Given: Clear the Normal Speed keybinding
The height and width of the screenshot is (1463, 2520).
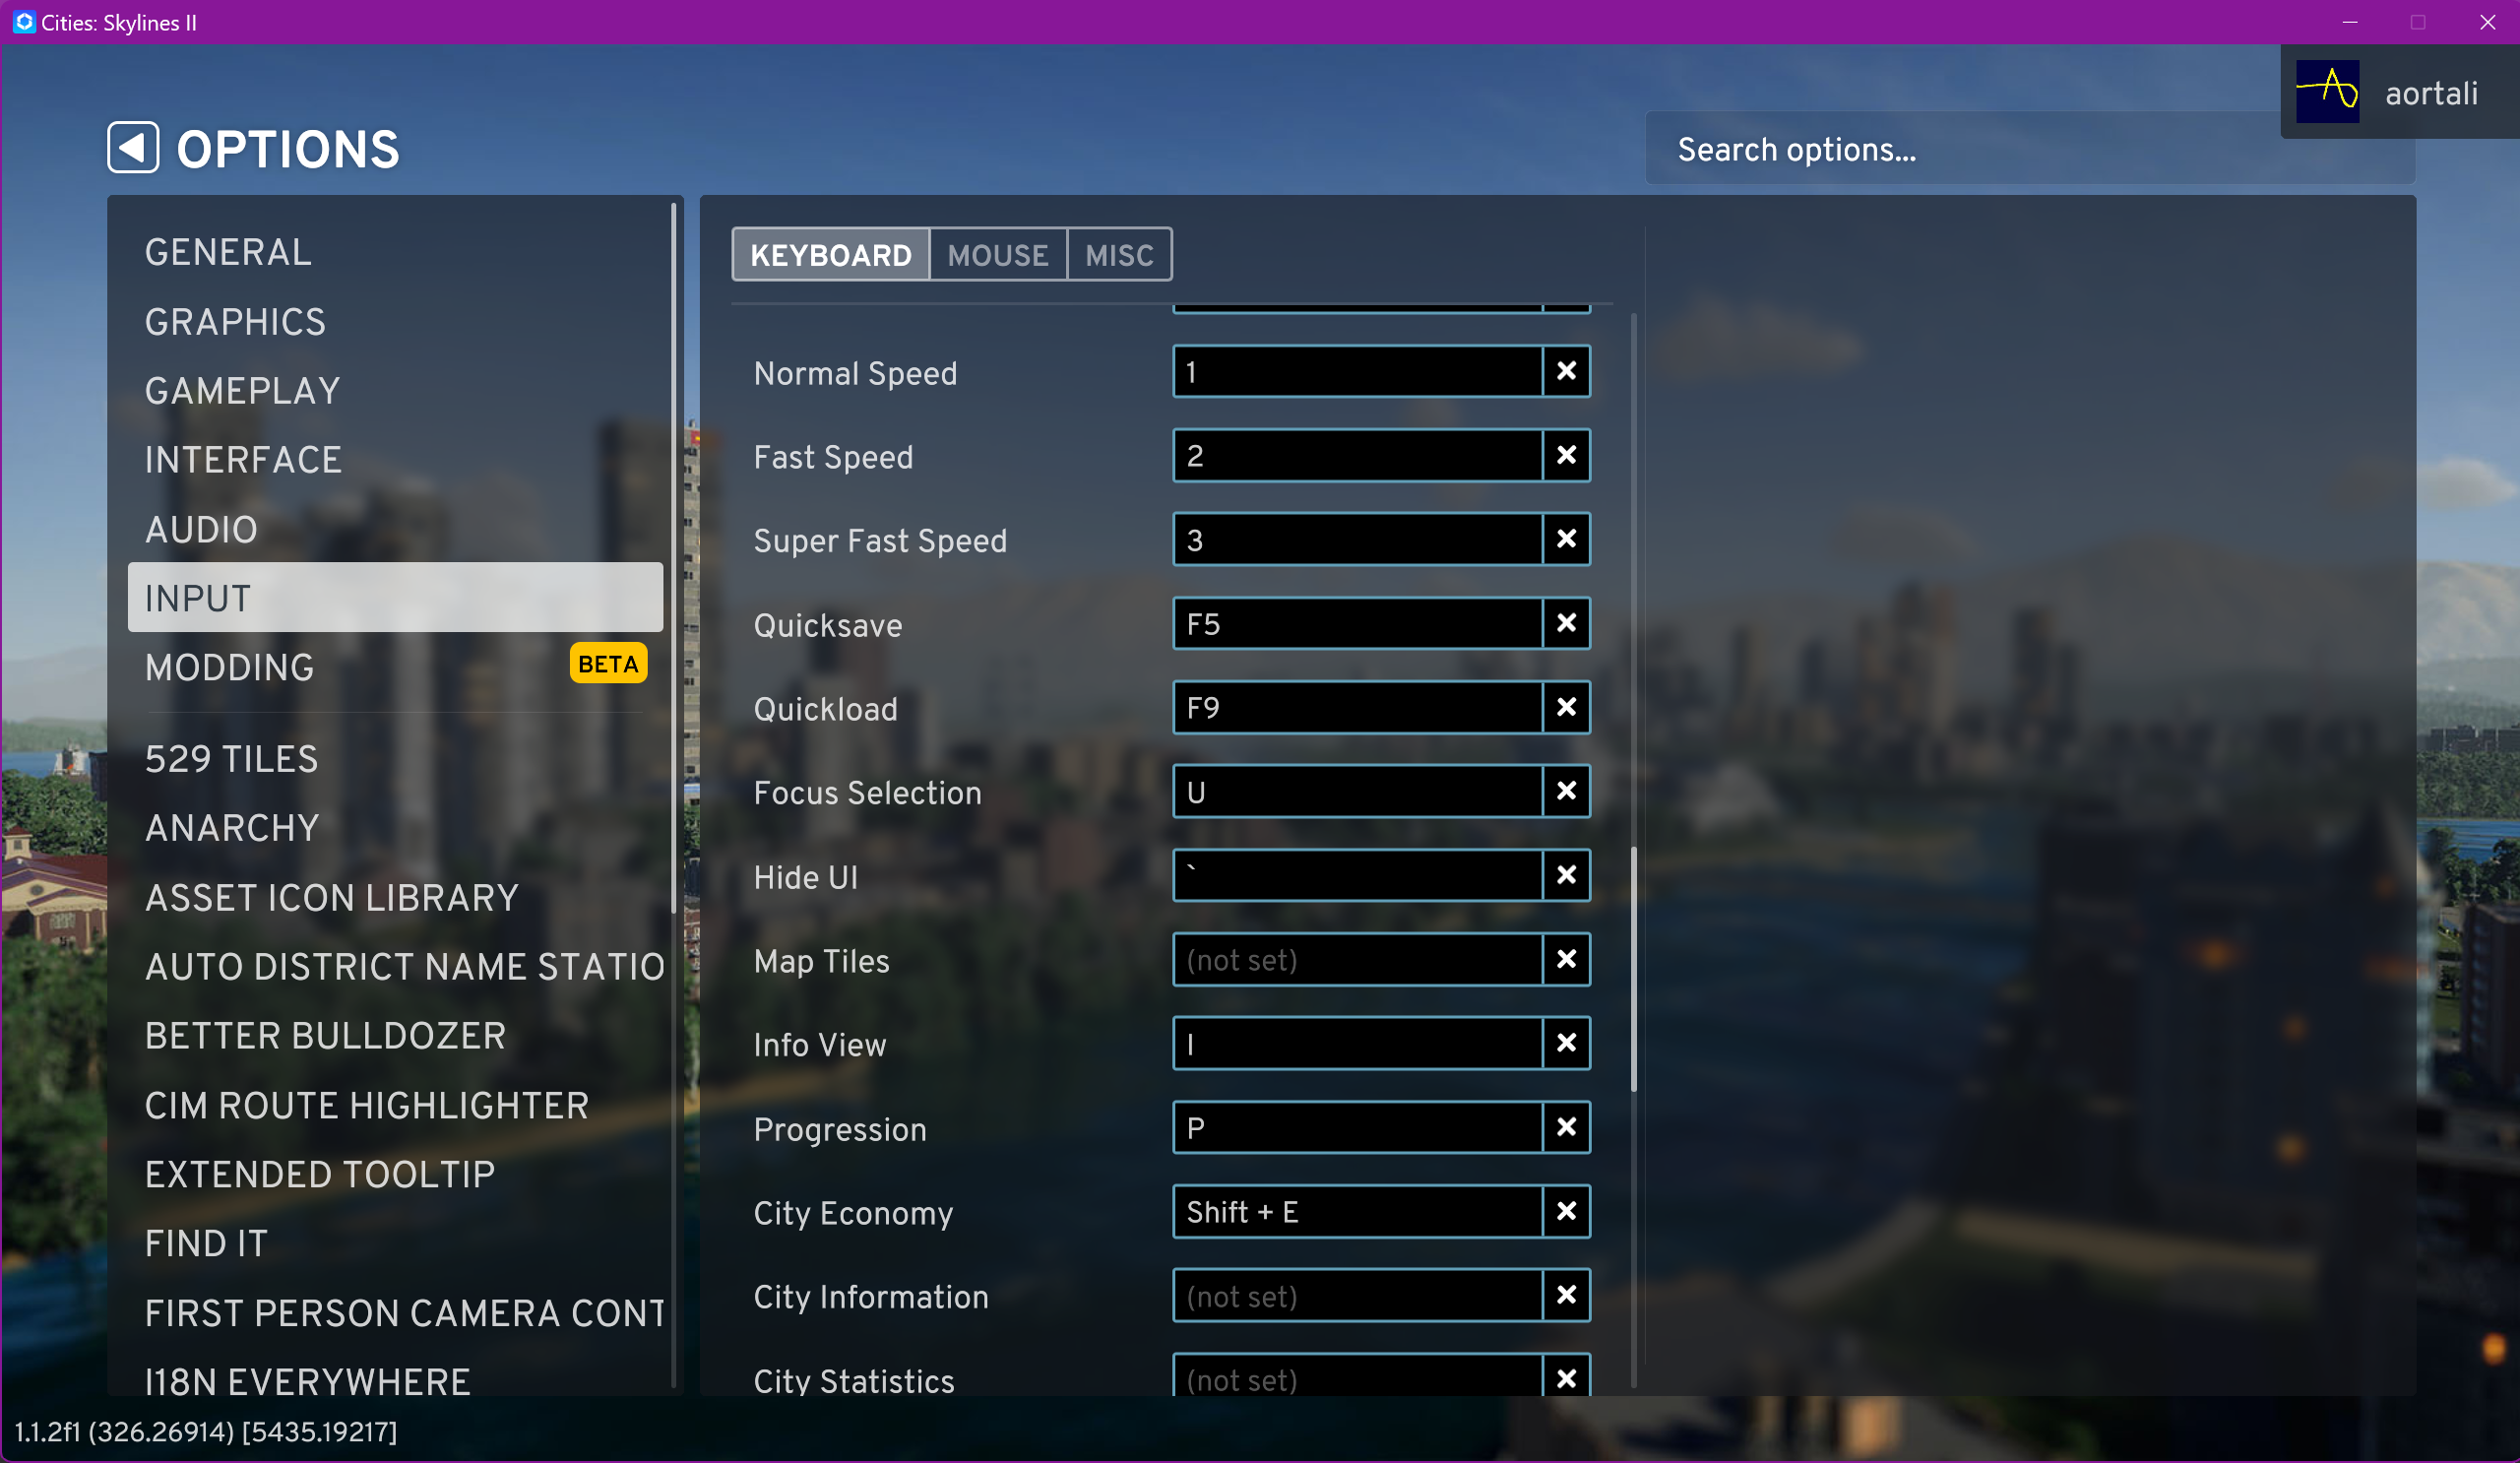Looking at the screenshot, I should 1566,372.
